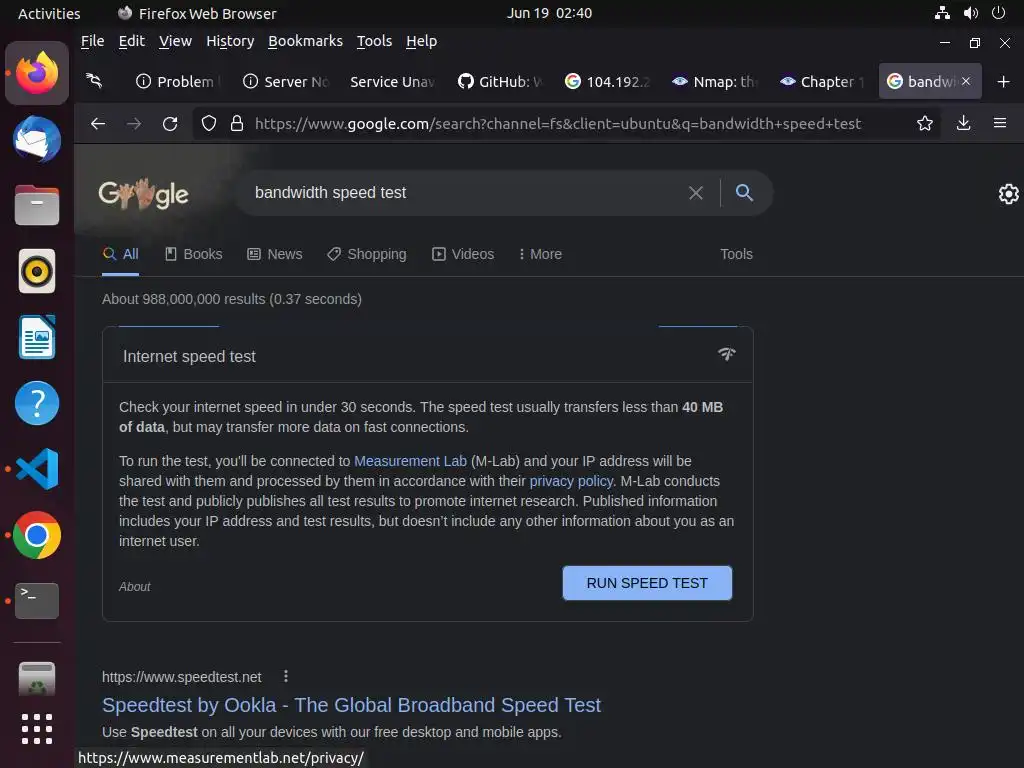Open the Files manager dock icon

(37, 205)
